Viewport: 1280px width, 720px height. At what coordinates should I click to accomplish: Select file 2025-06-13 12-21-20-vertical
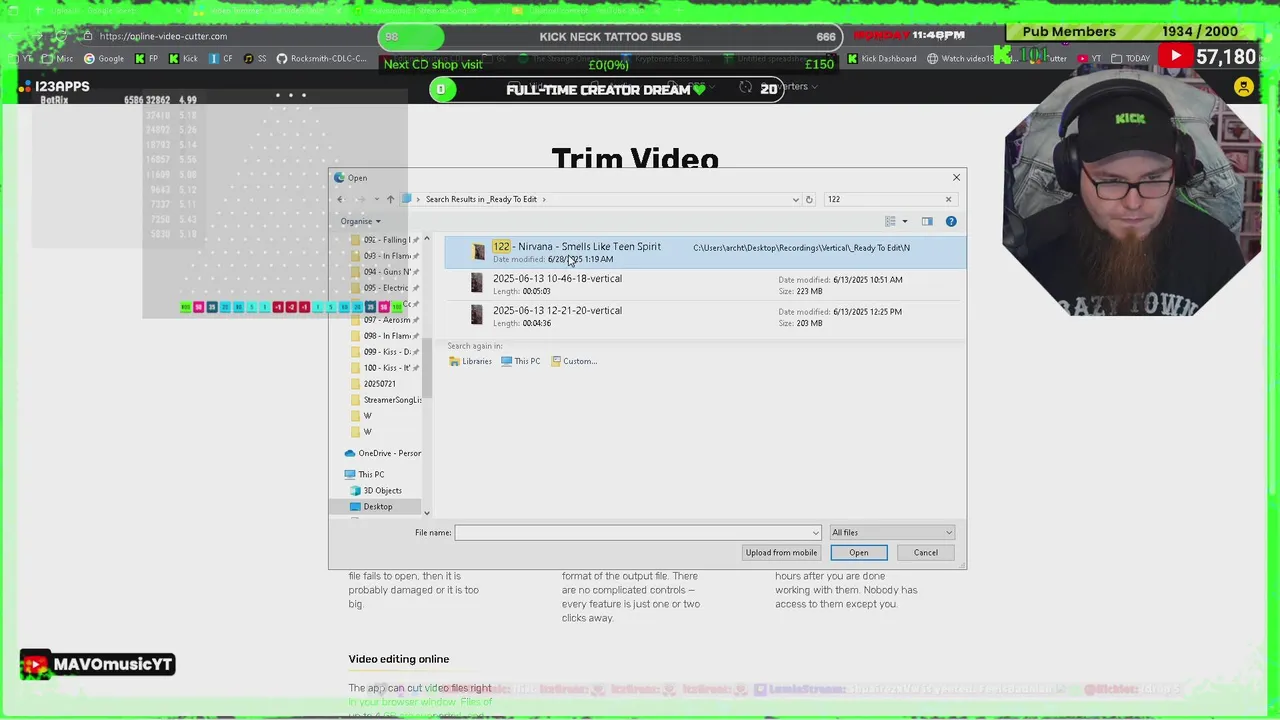[x=705, y=316]
